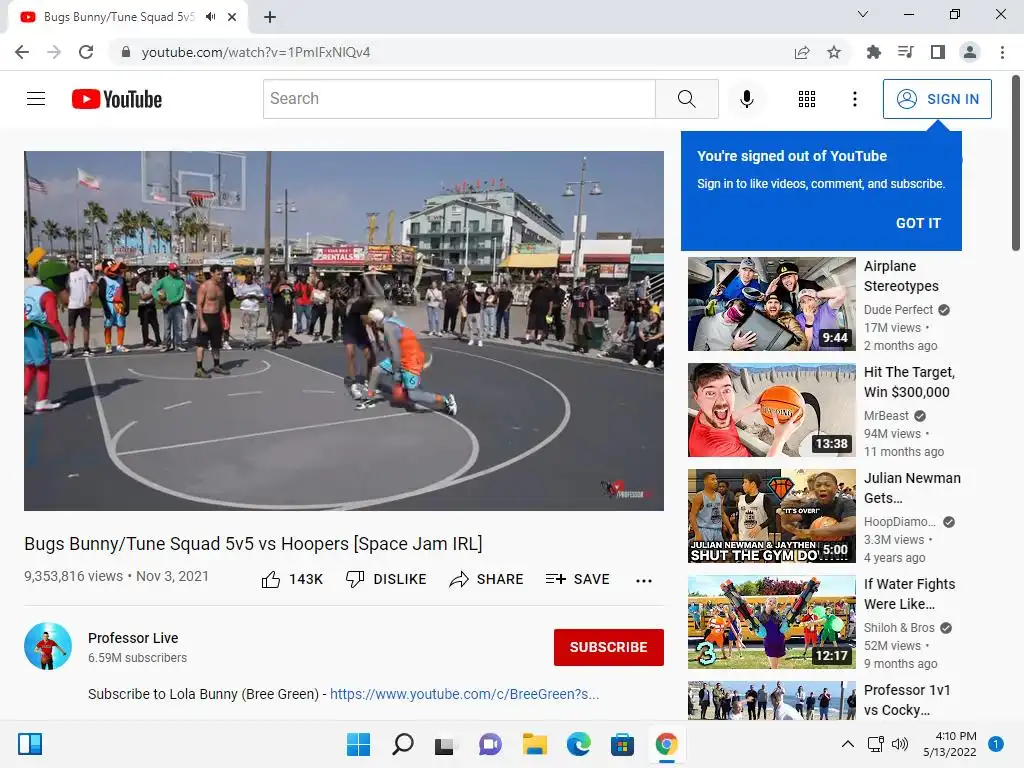This screenshot has width=1024, height=768.
Task: Mute the tab via the speaker icon
Action: point(210,17)
